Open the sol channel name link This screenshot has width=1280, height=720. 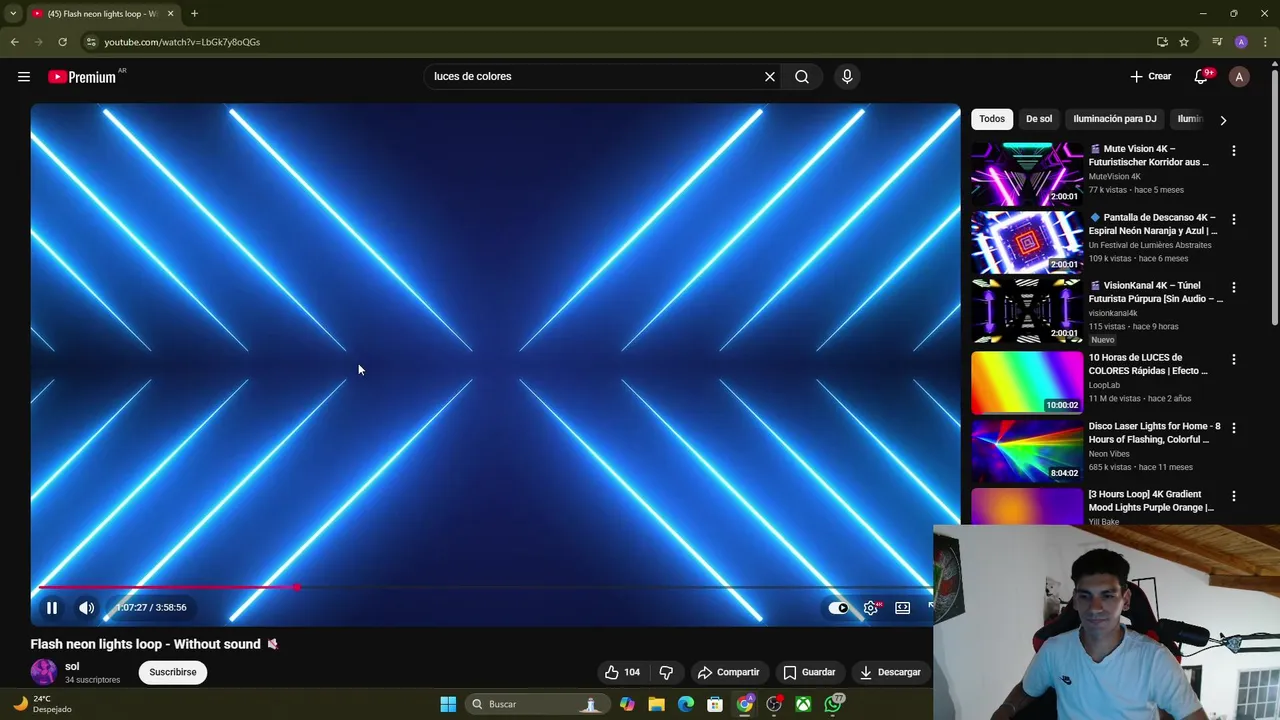pos(72,666)
